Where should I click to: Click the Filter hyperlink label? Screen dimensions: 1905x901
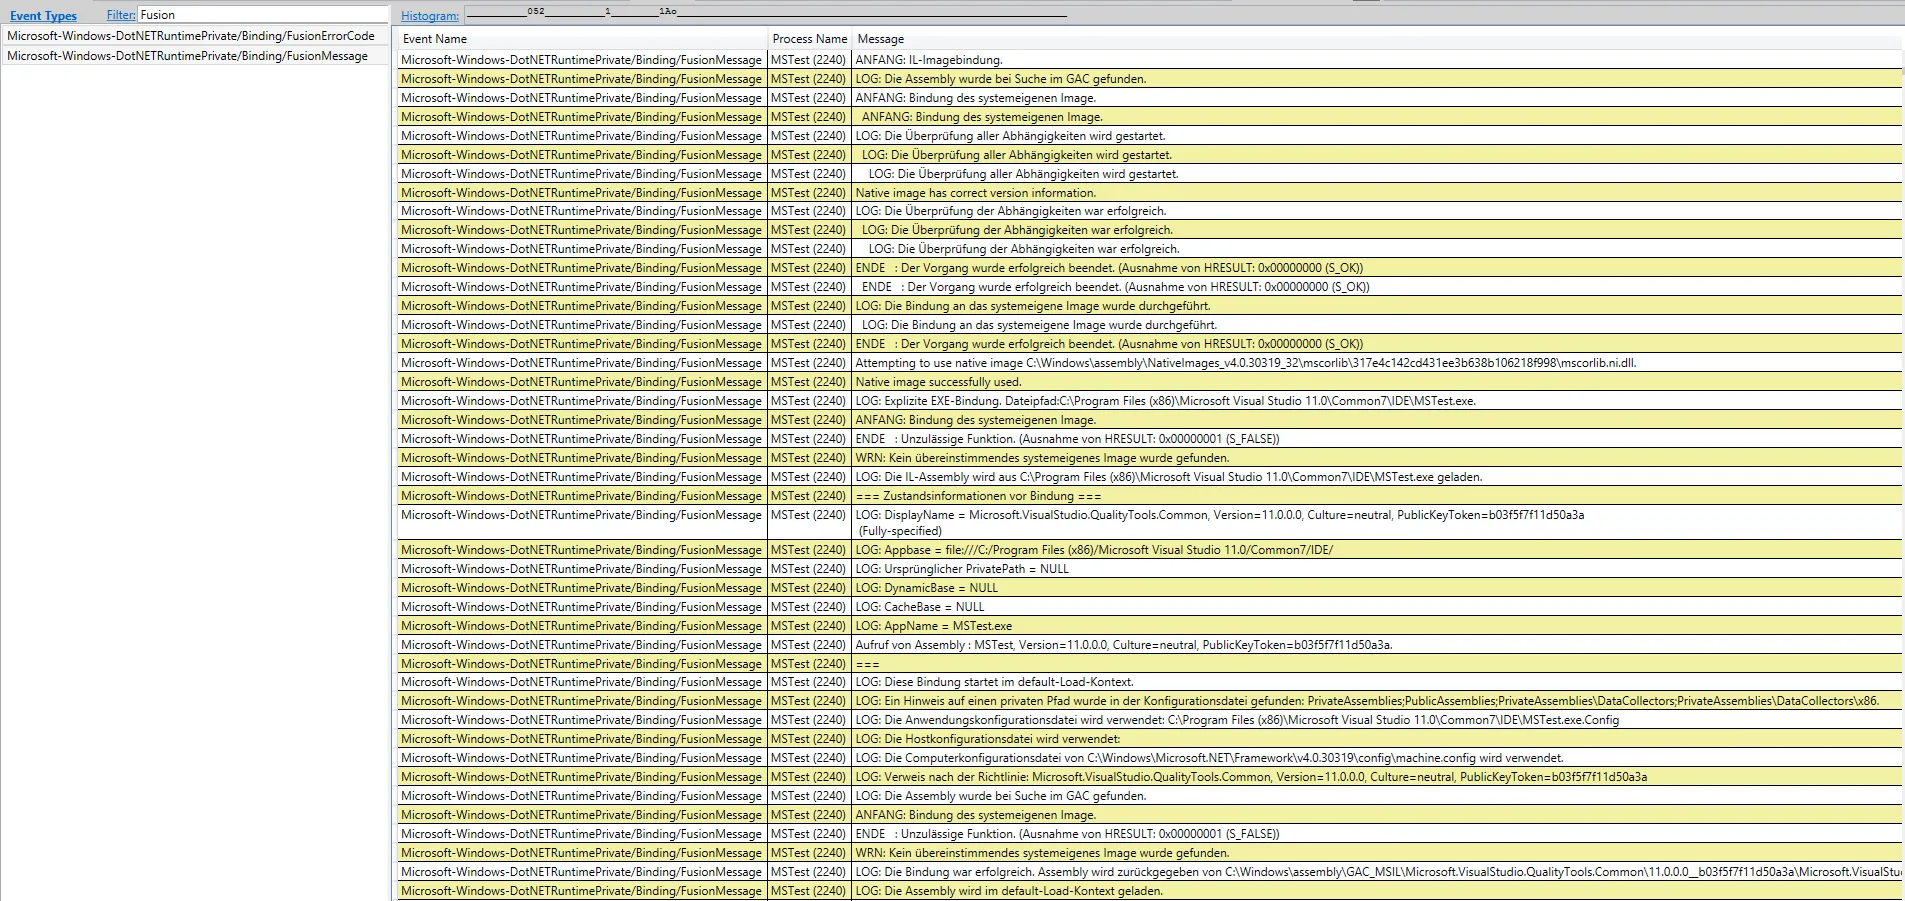[120, 15]
